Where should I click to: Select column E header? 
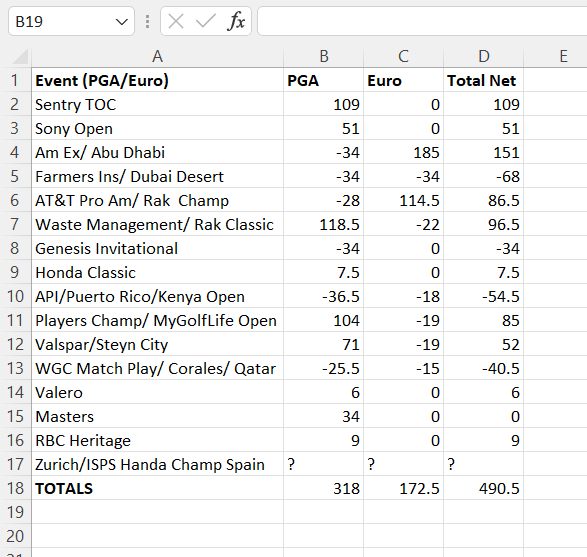556,57
